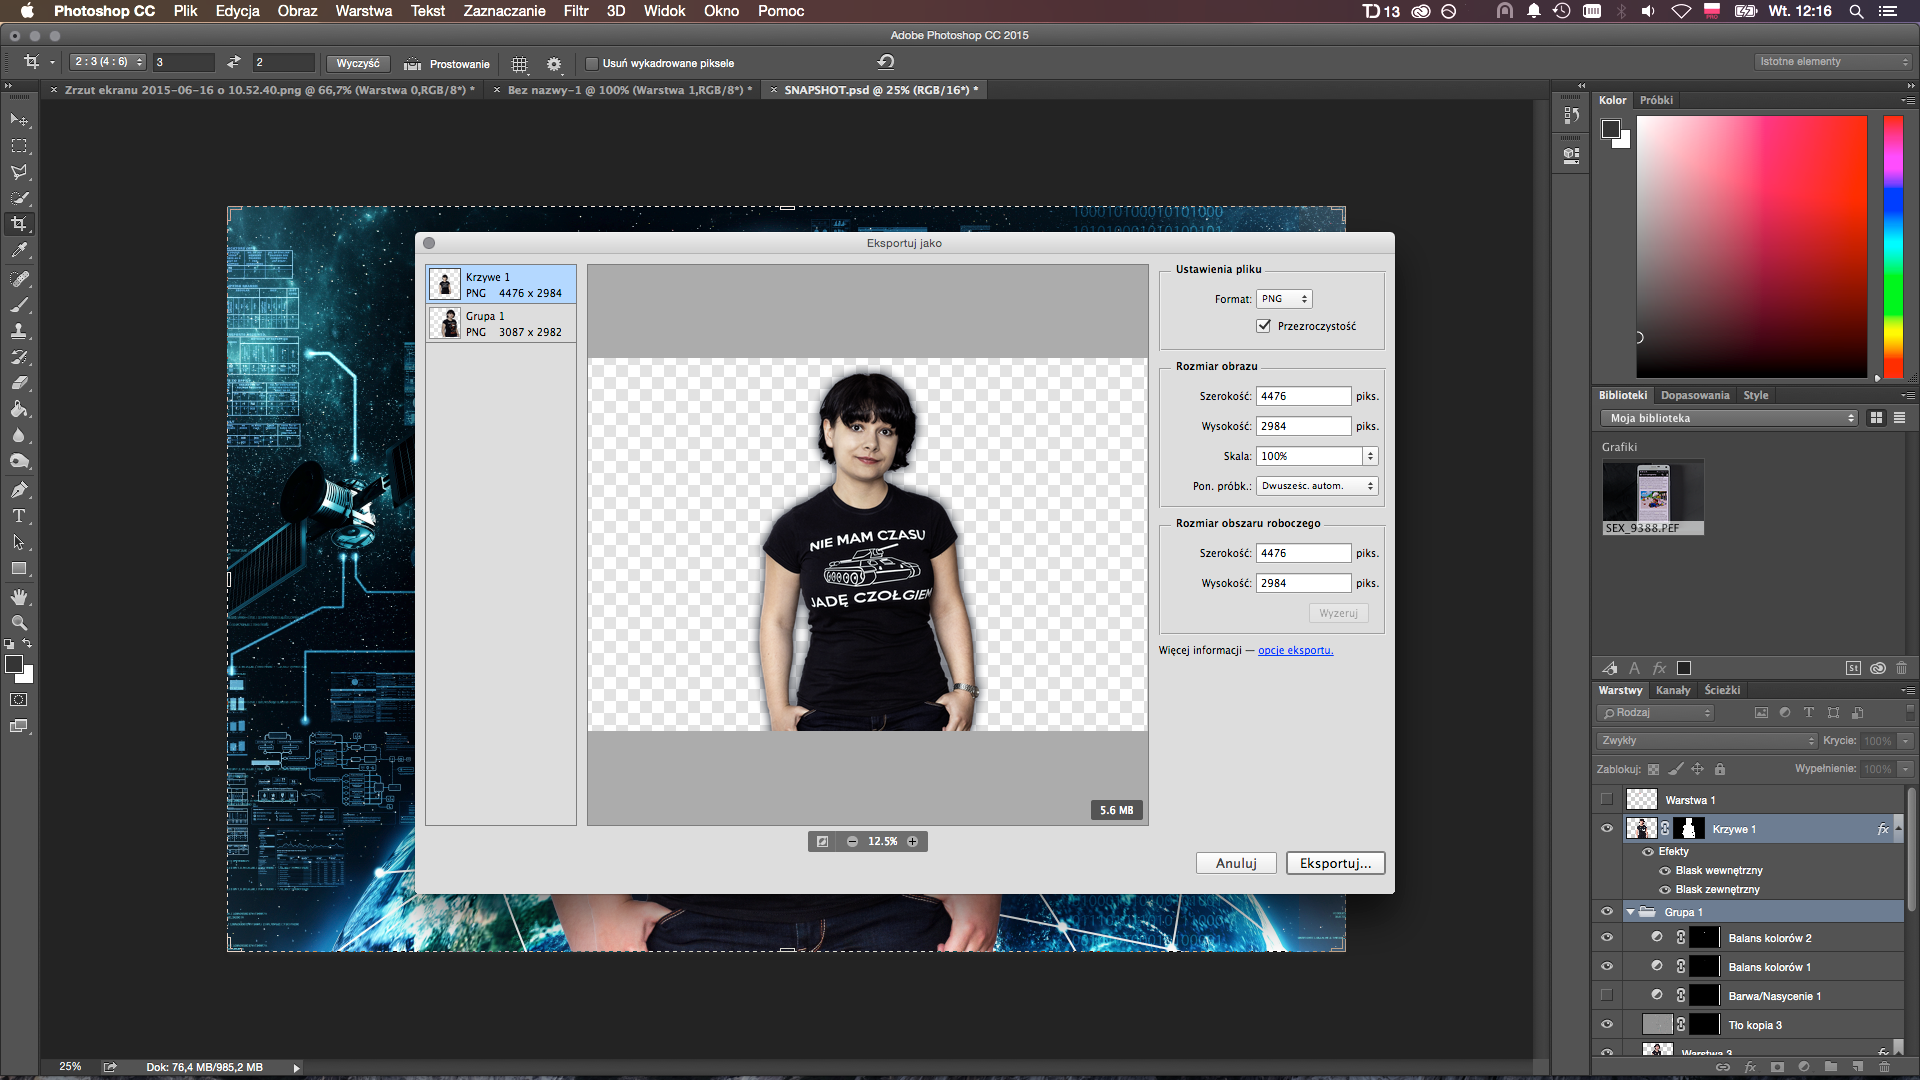Click the Wyczyść button

(x=358, y=63)
